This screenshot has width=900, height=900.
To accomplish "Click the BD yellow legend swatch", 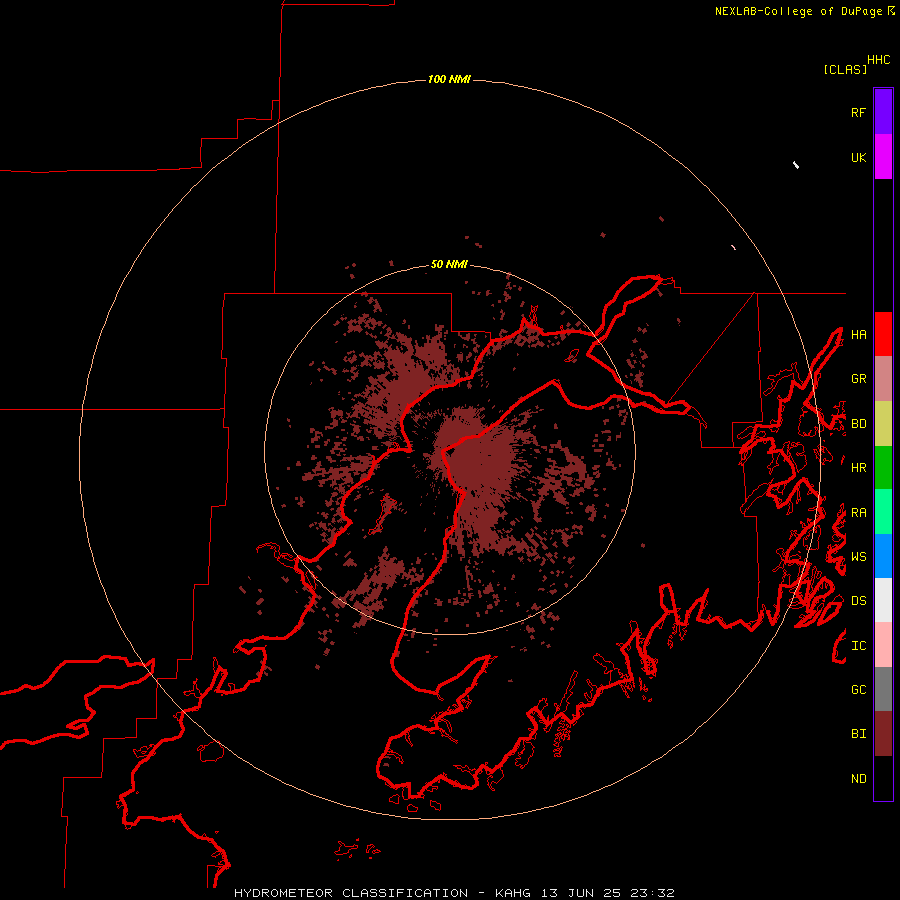I will pyautogui.click(x=883, y=423).
